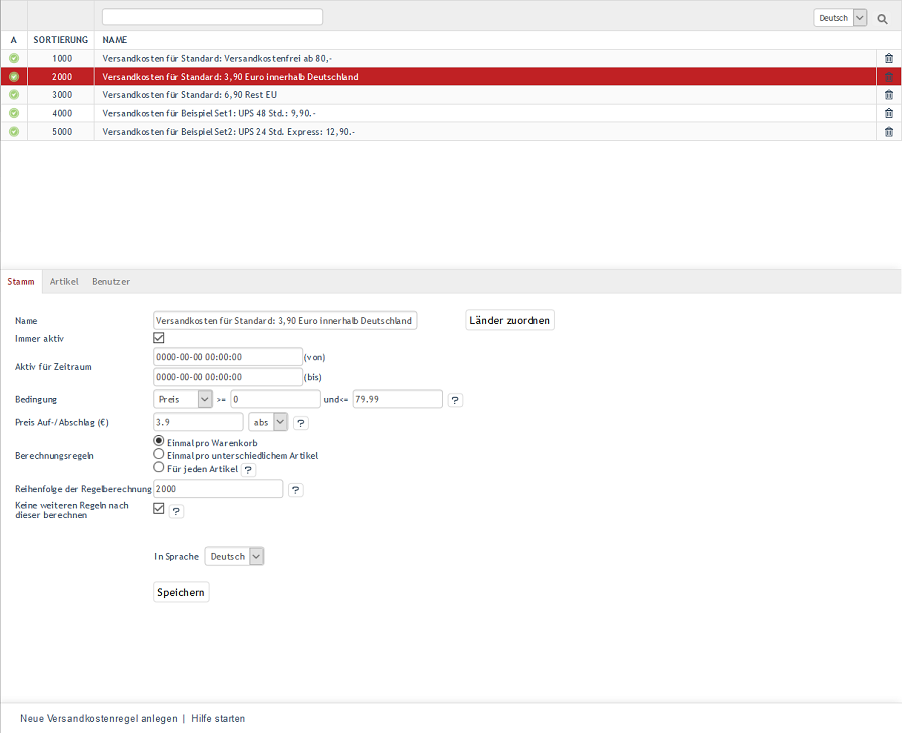Toggle active status of sorting 1000 rule

[x=14, y=59]
